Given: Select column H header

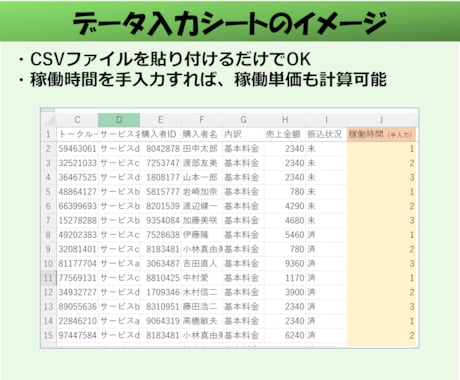Looking at the screenshot, I should [x=285, y=120].
